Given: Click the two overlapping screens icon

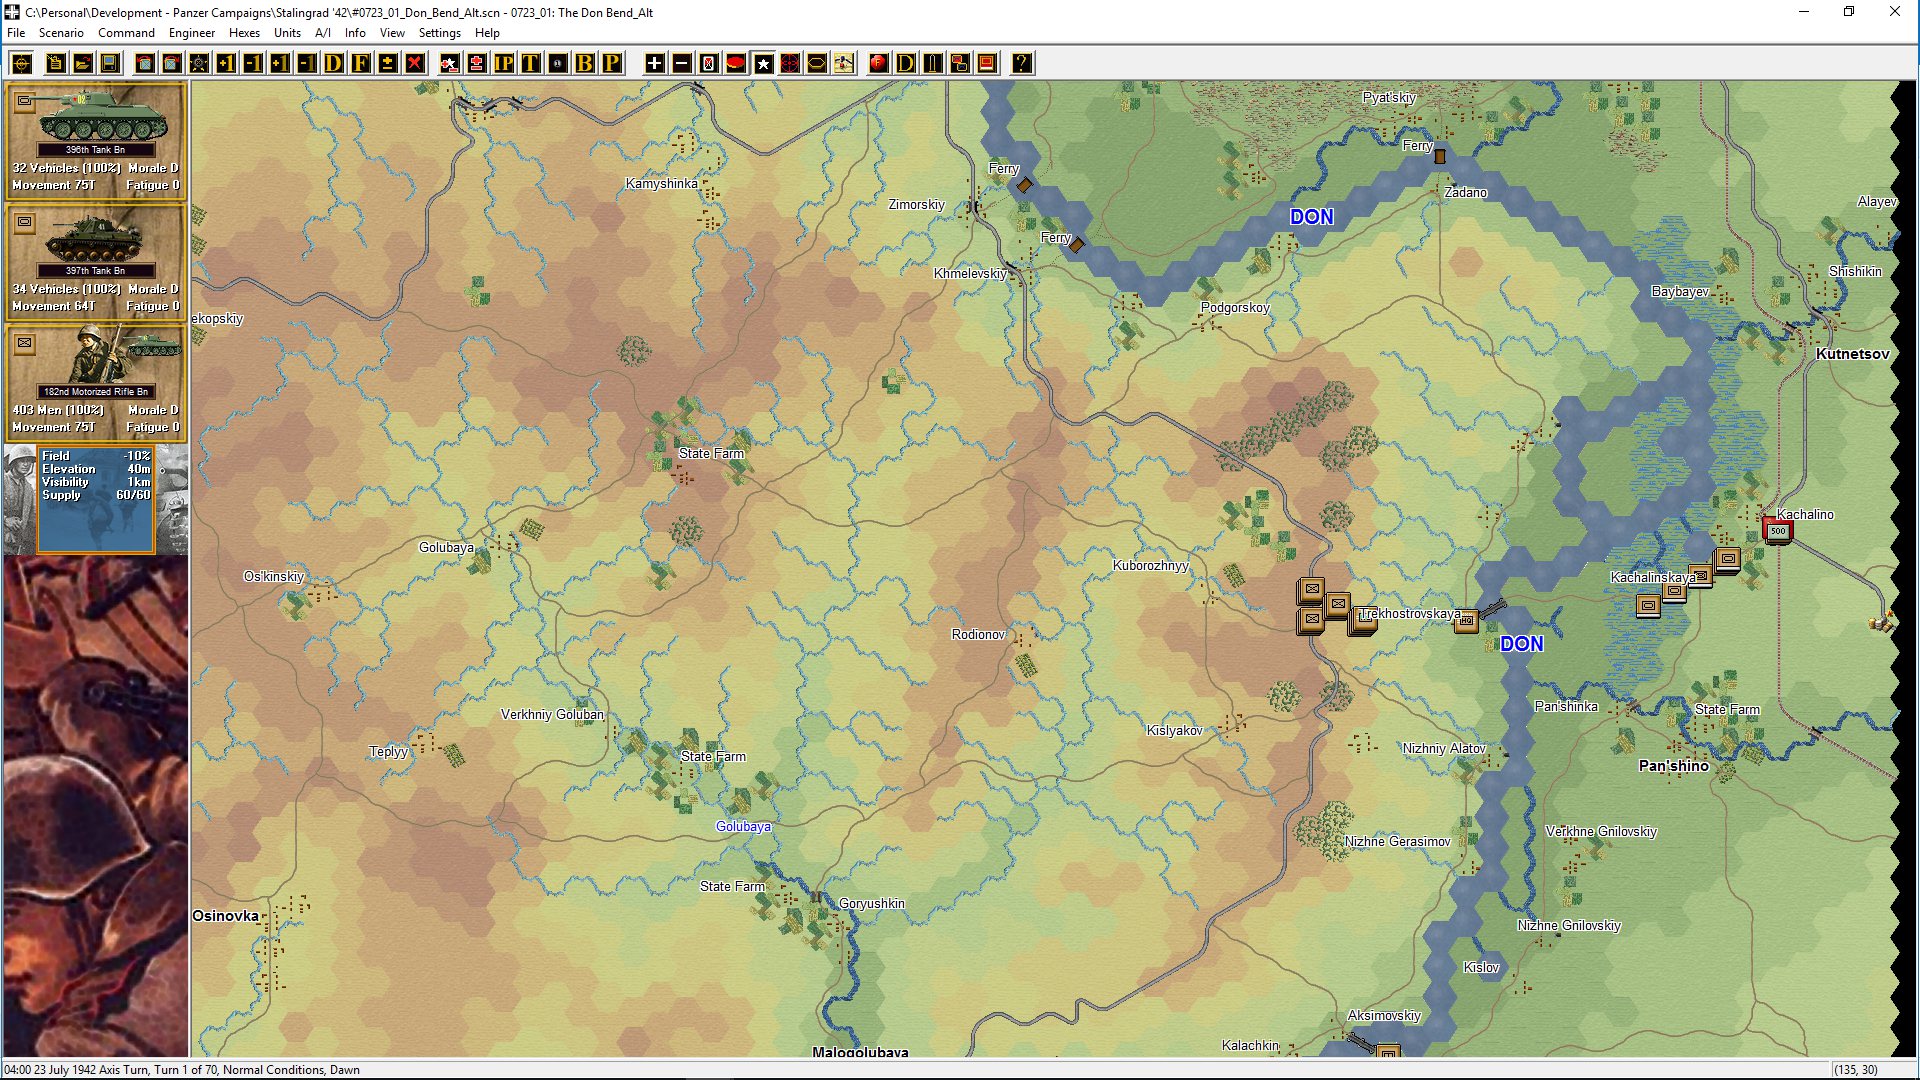Looking at the screenshot, I should click(x=960, y=64).
